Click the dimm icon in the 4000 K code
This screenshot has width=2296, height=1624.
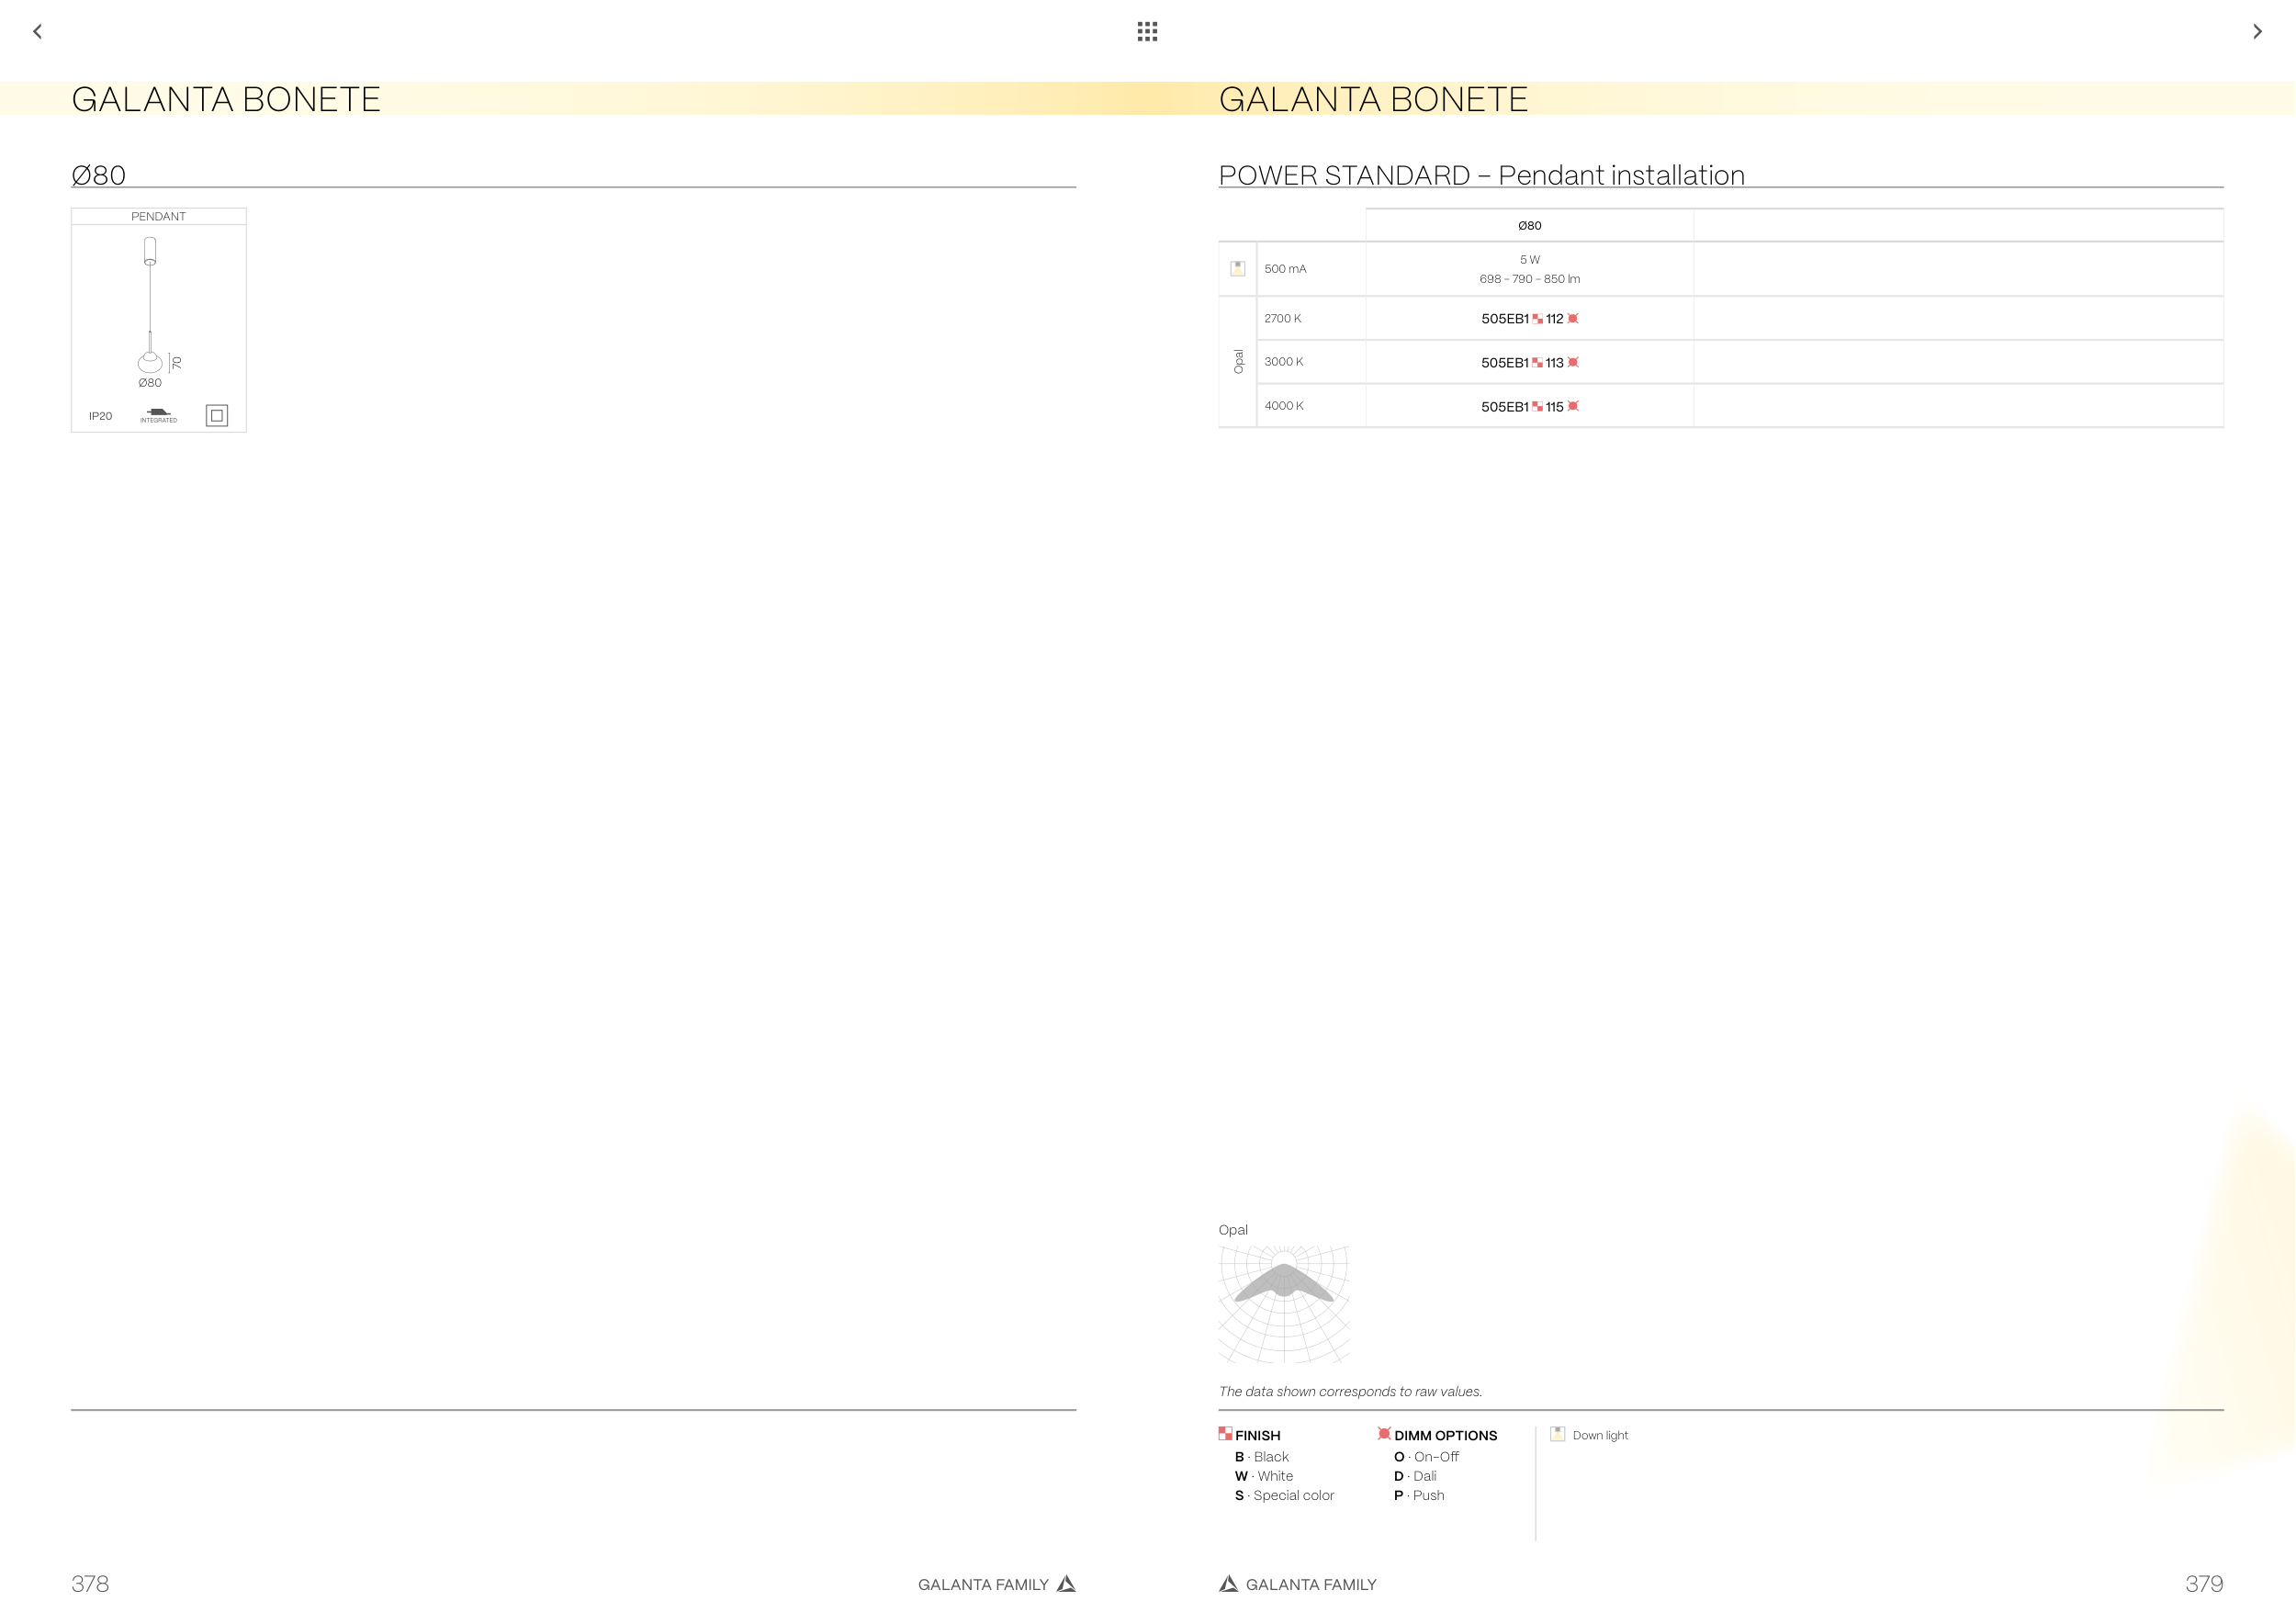click(x=1573, y=406)
